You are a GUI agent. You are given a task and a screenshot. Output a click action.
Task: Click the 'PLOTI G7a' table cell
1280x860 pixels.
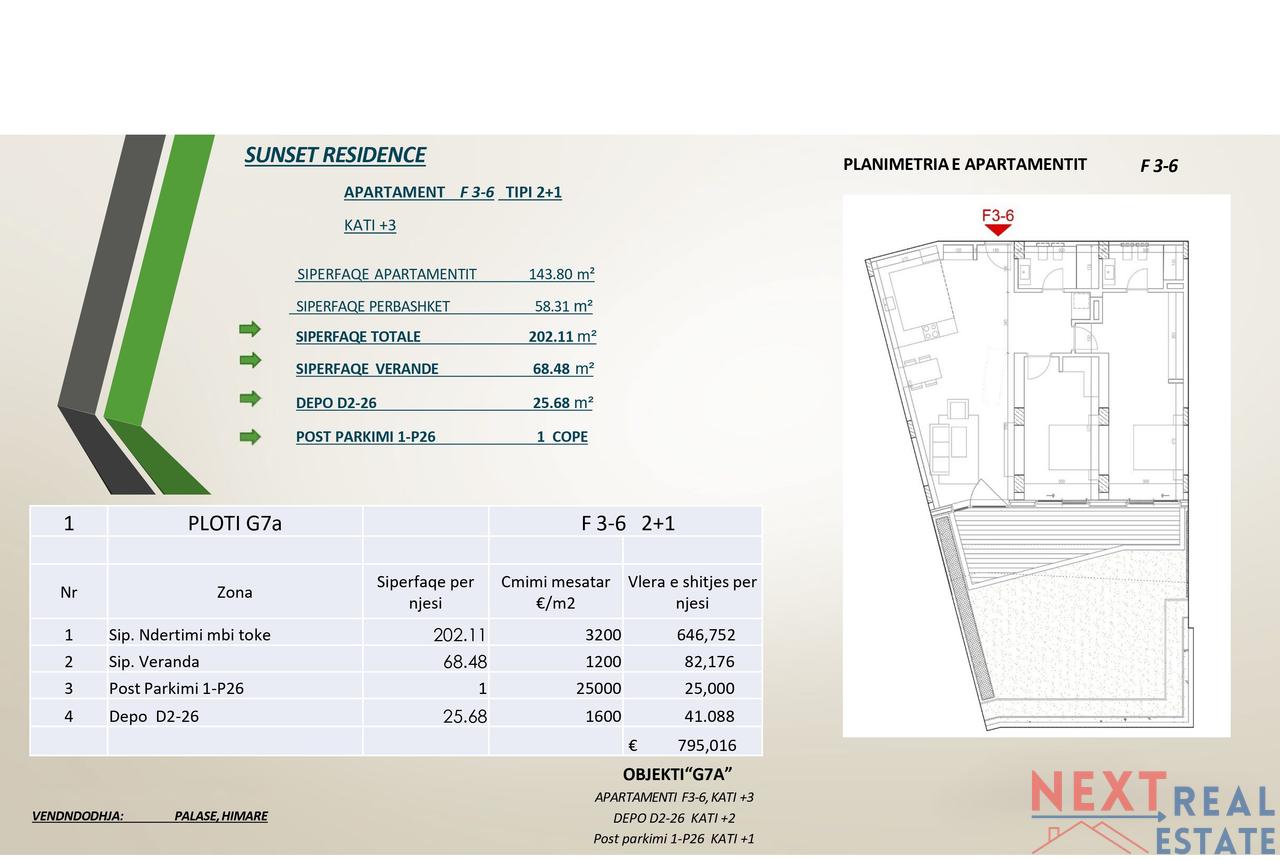[x=235, y=522]
